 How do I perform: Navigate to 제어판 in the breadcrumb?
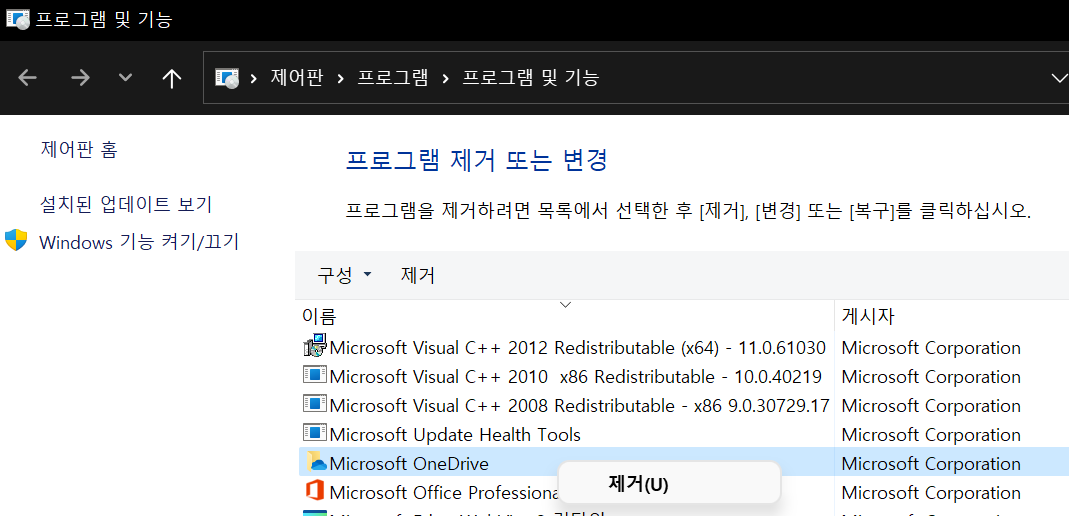(296, 78)
